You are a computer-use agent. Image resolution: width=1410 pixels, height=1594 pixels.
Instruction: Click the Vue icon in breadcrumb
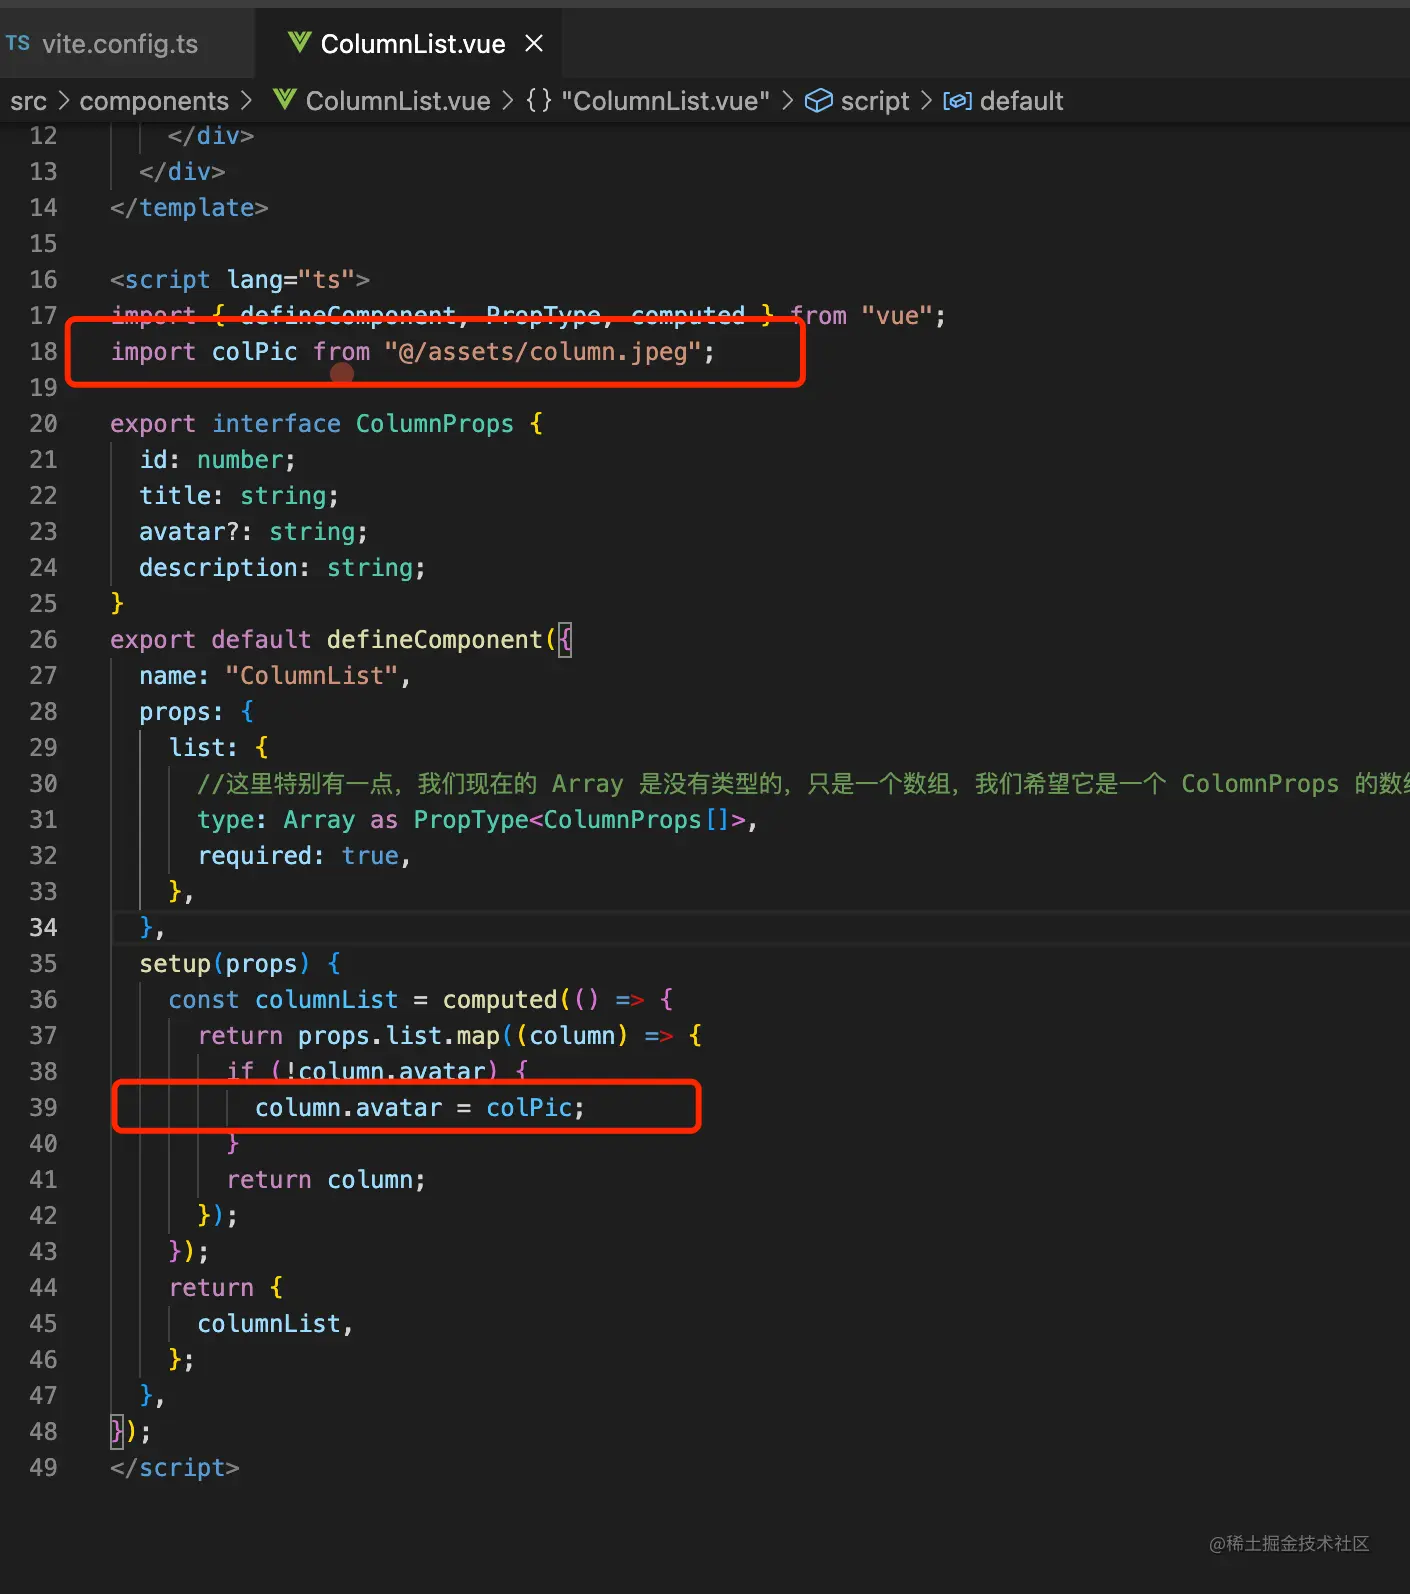click(284, 100)
